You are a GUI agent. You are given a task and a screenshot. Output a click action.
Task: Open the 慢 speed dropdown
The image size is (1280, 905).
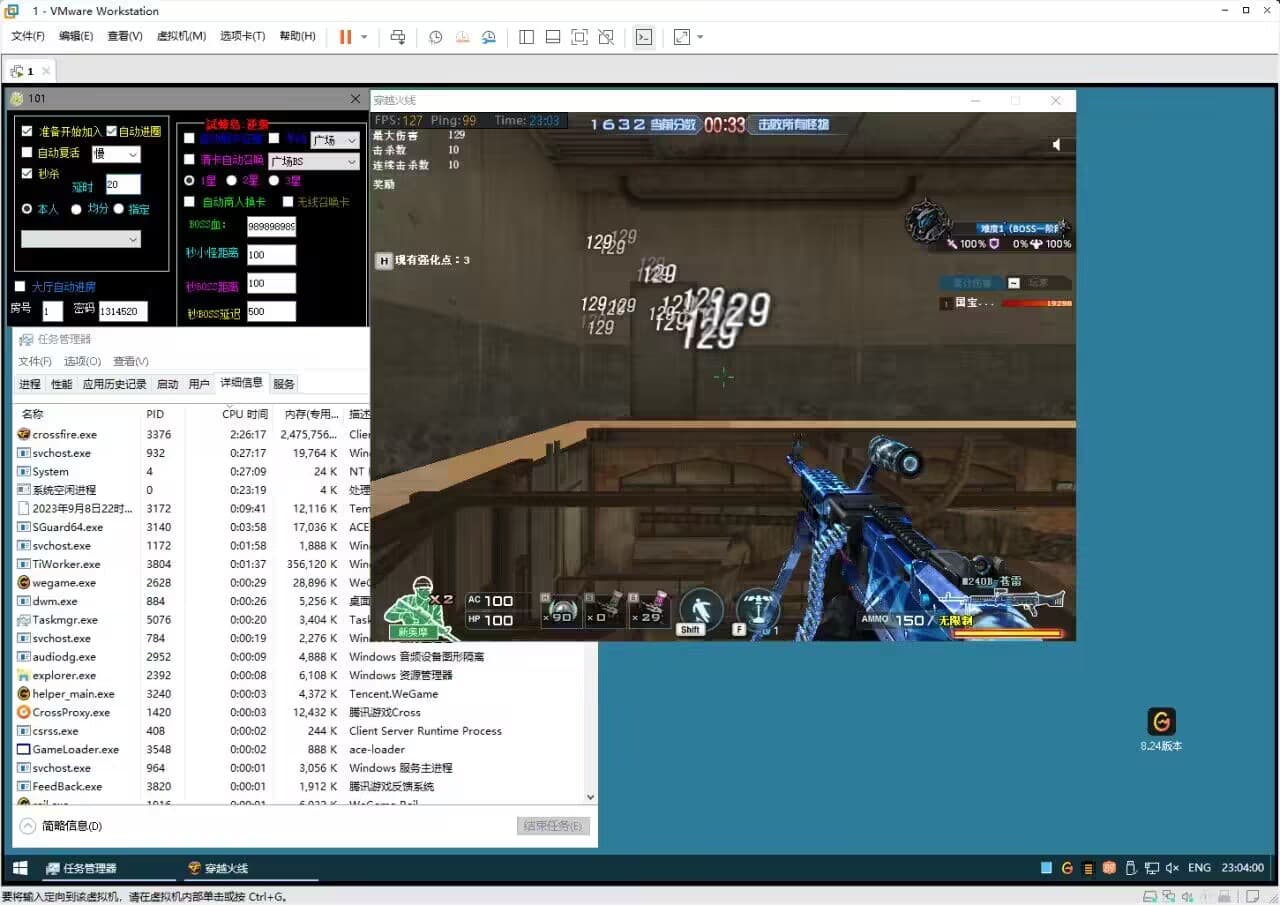[116, 154]
